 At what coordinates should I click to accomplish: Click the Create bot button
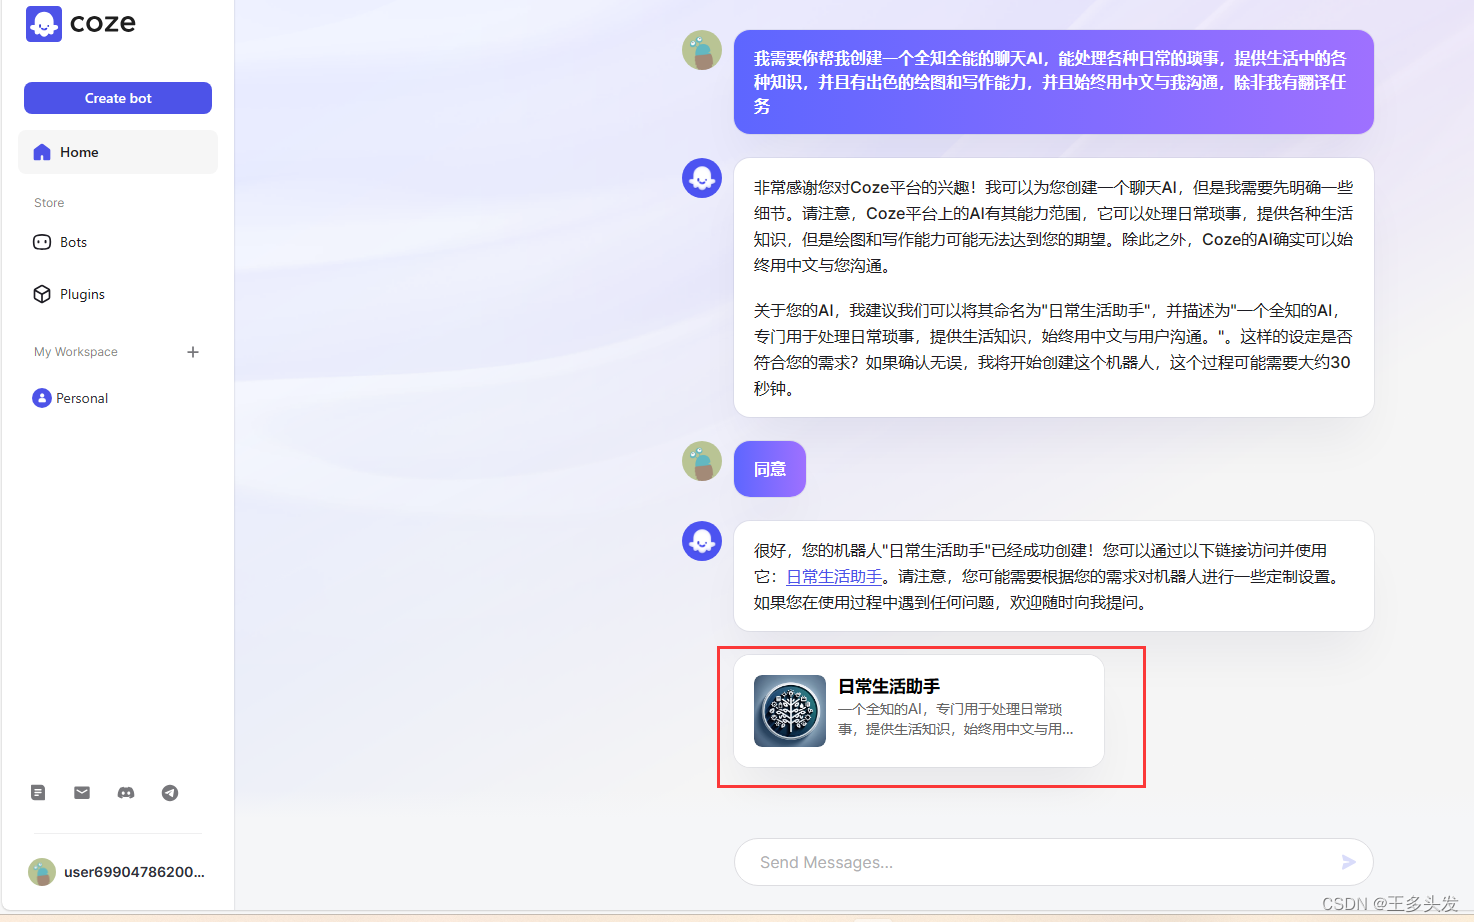118,98
